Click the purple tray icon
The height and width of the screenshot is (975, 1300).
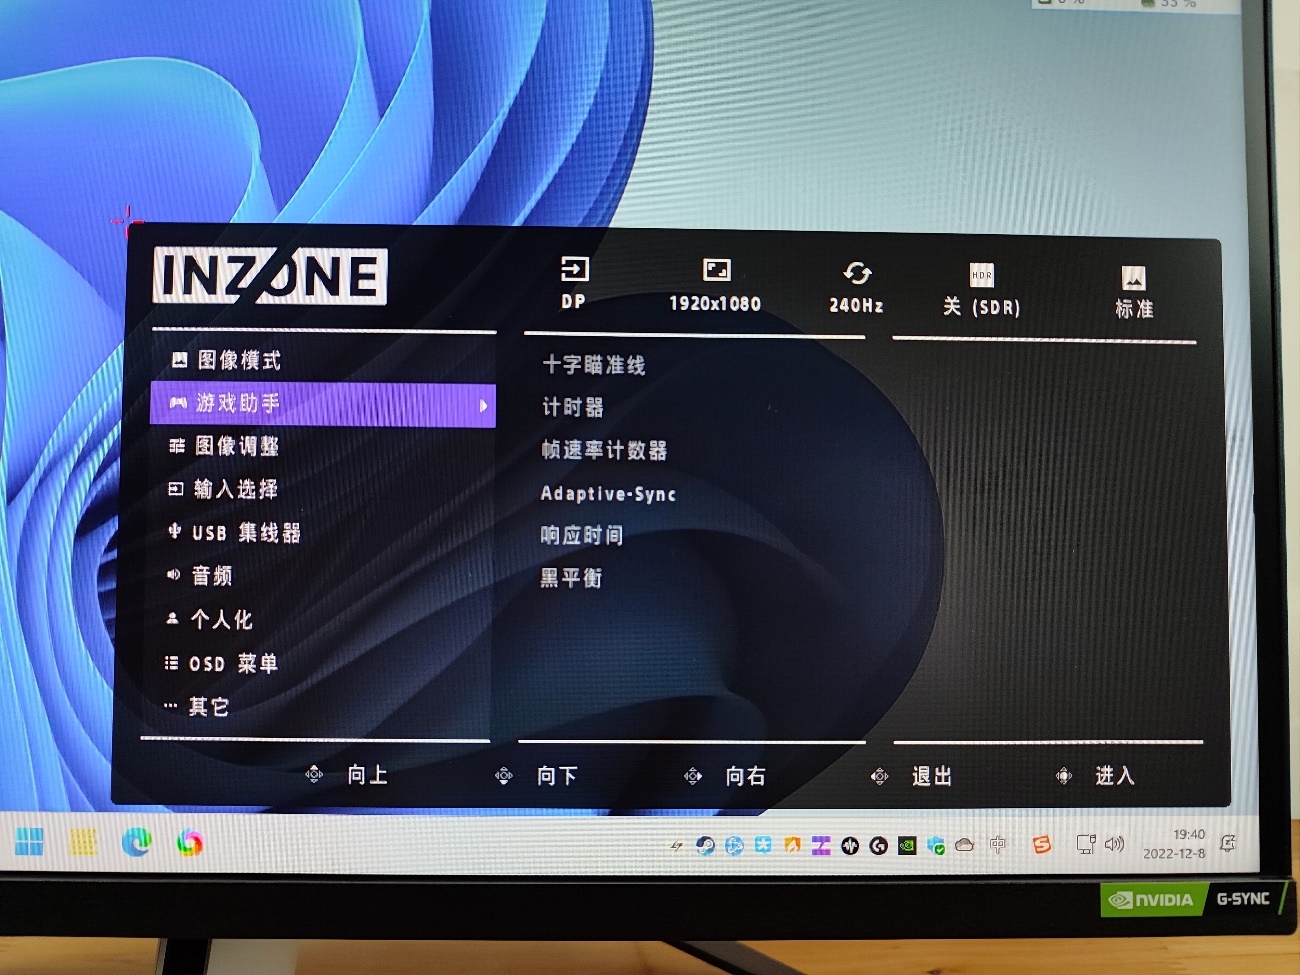(821, 846)
